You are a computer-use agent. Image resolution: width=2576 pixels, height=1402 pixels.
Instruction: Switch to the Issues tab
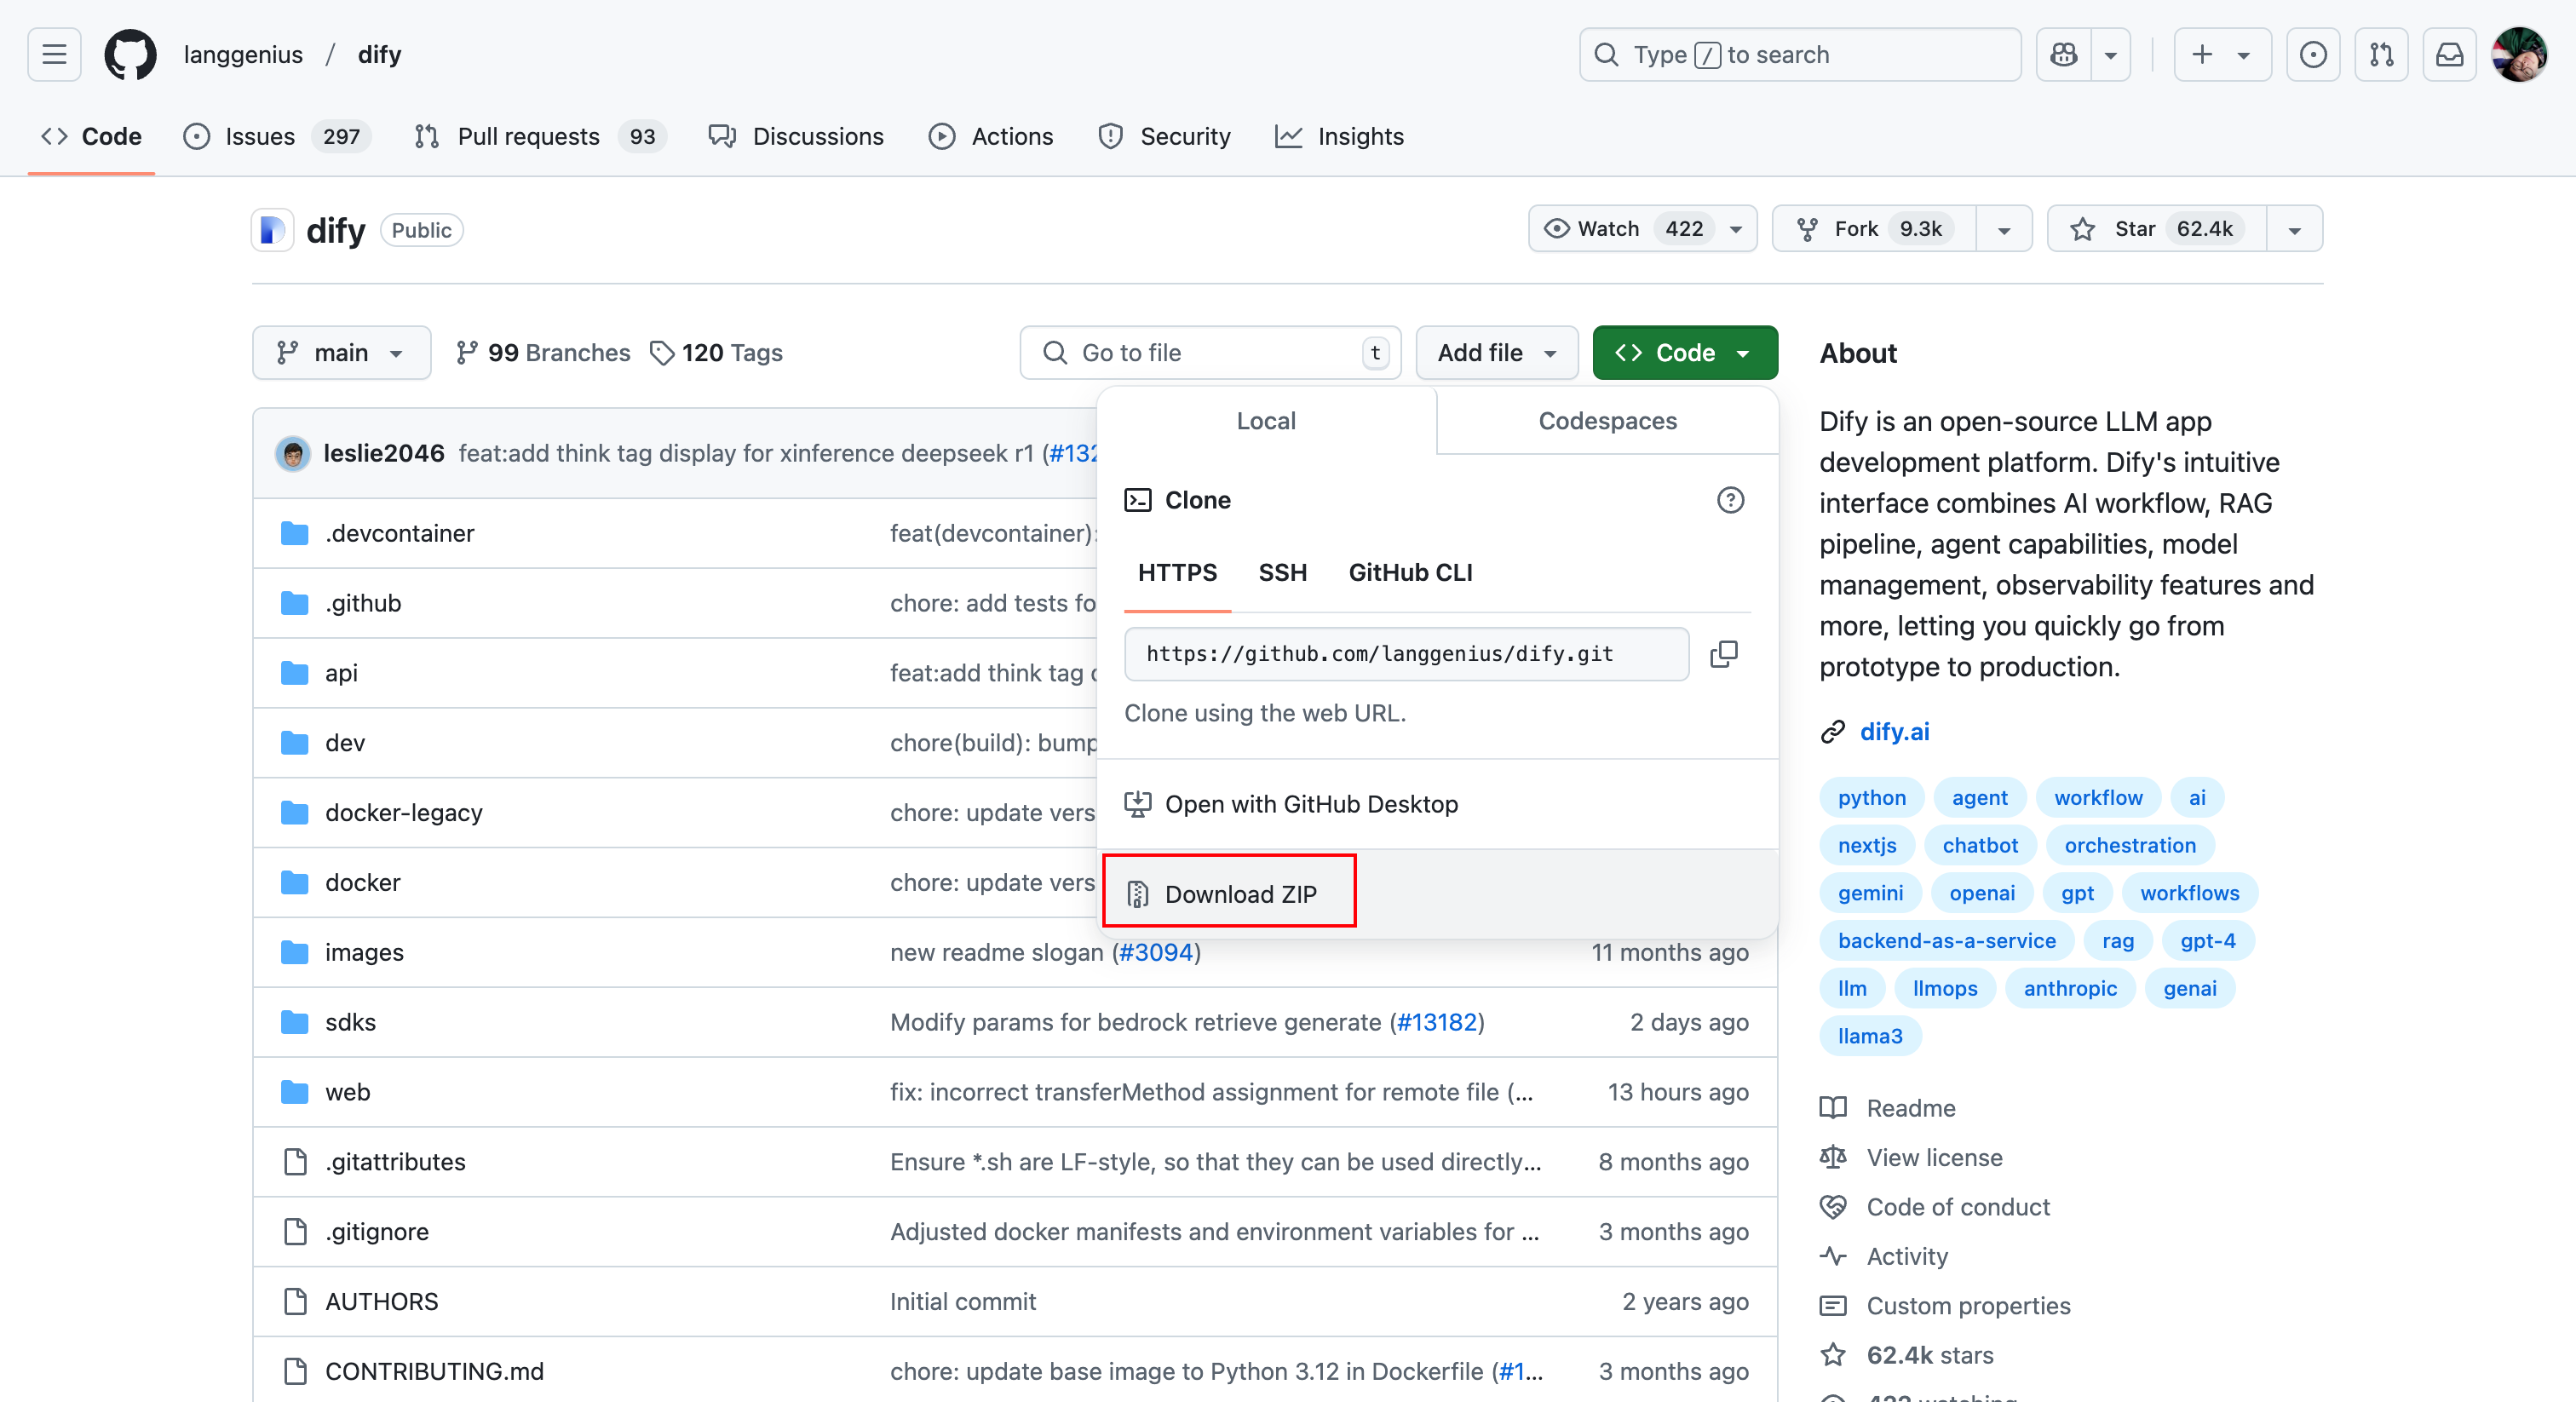pos(277,136)
